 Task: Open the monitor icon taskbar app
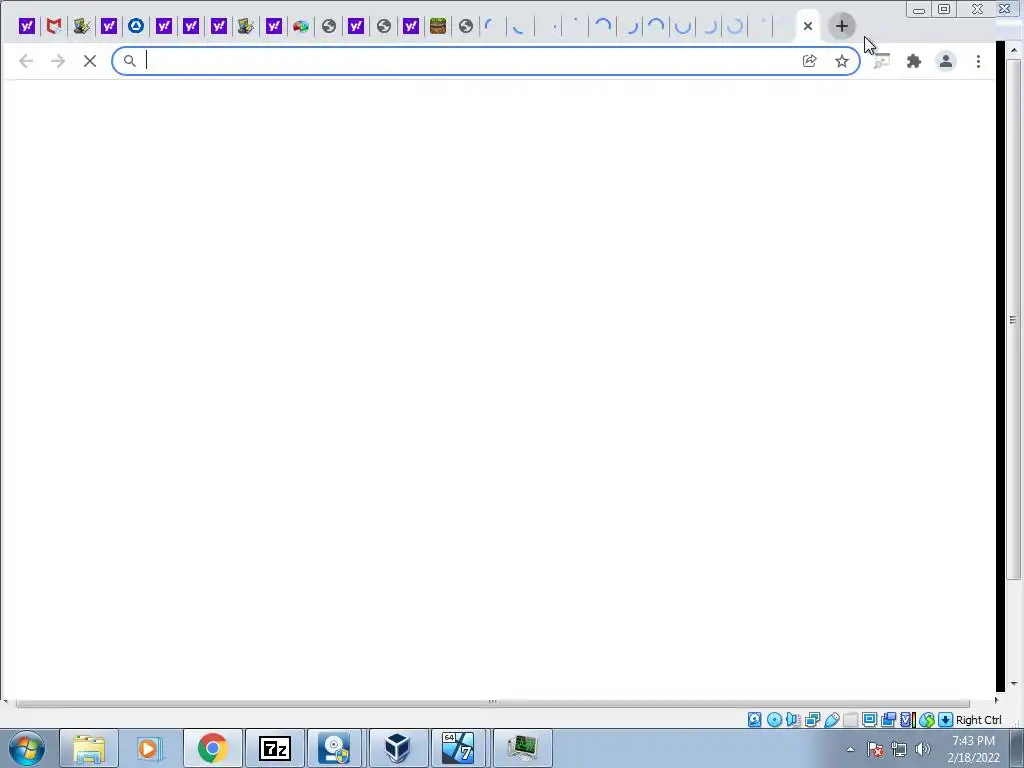522,748
